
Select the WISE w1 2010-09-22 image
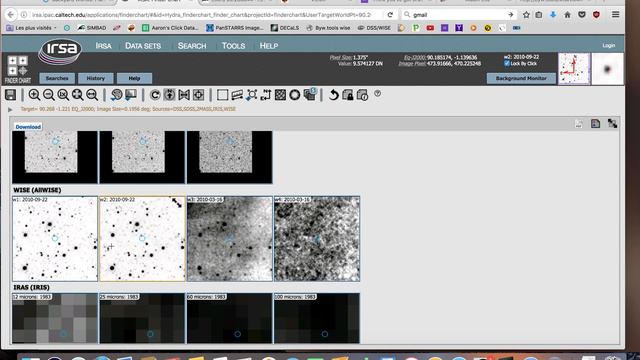(x=55, y=239)
